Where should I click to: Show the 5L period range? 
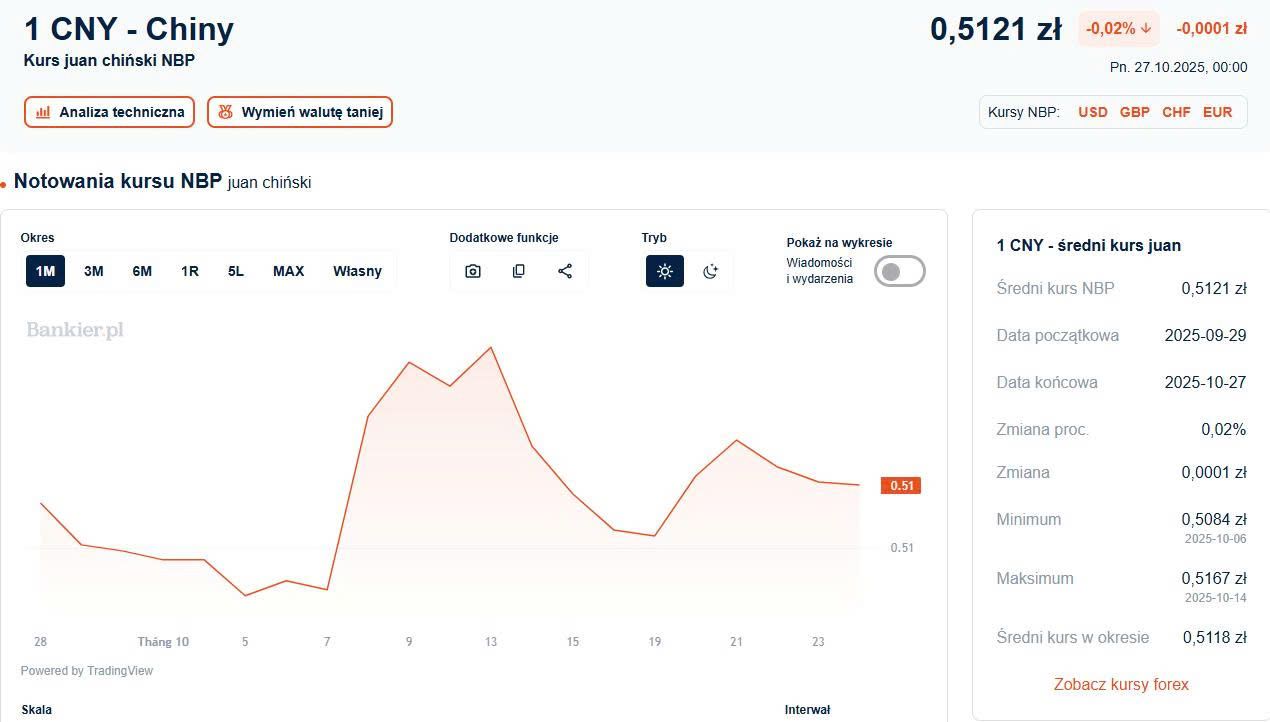(x=236, y=271)
